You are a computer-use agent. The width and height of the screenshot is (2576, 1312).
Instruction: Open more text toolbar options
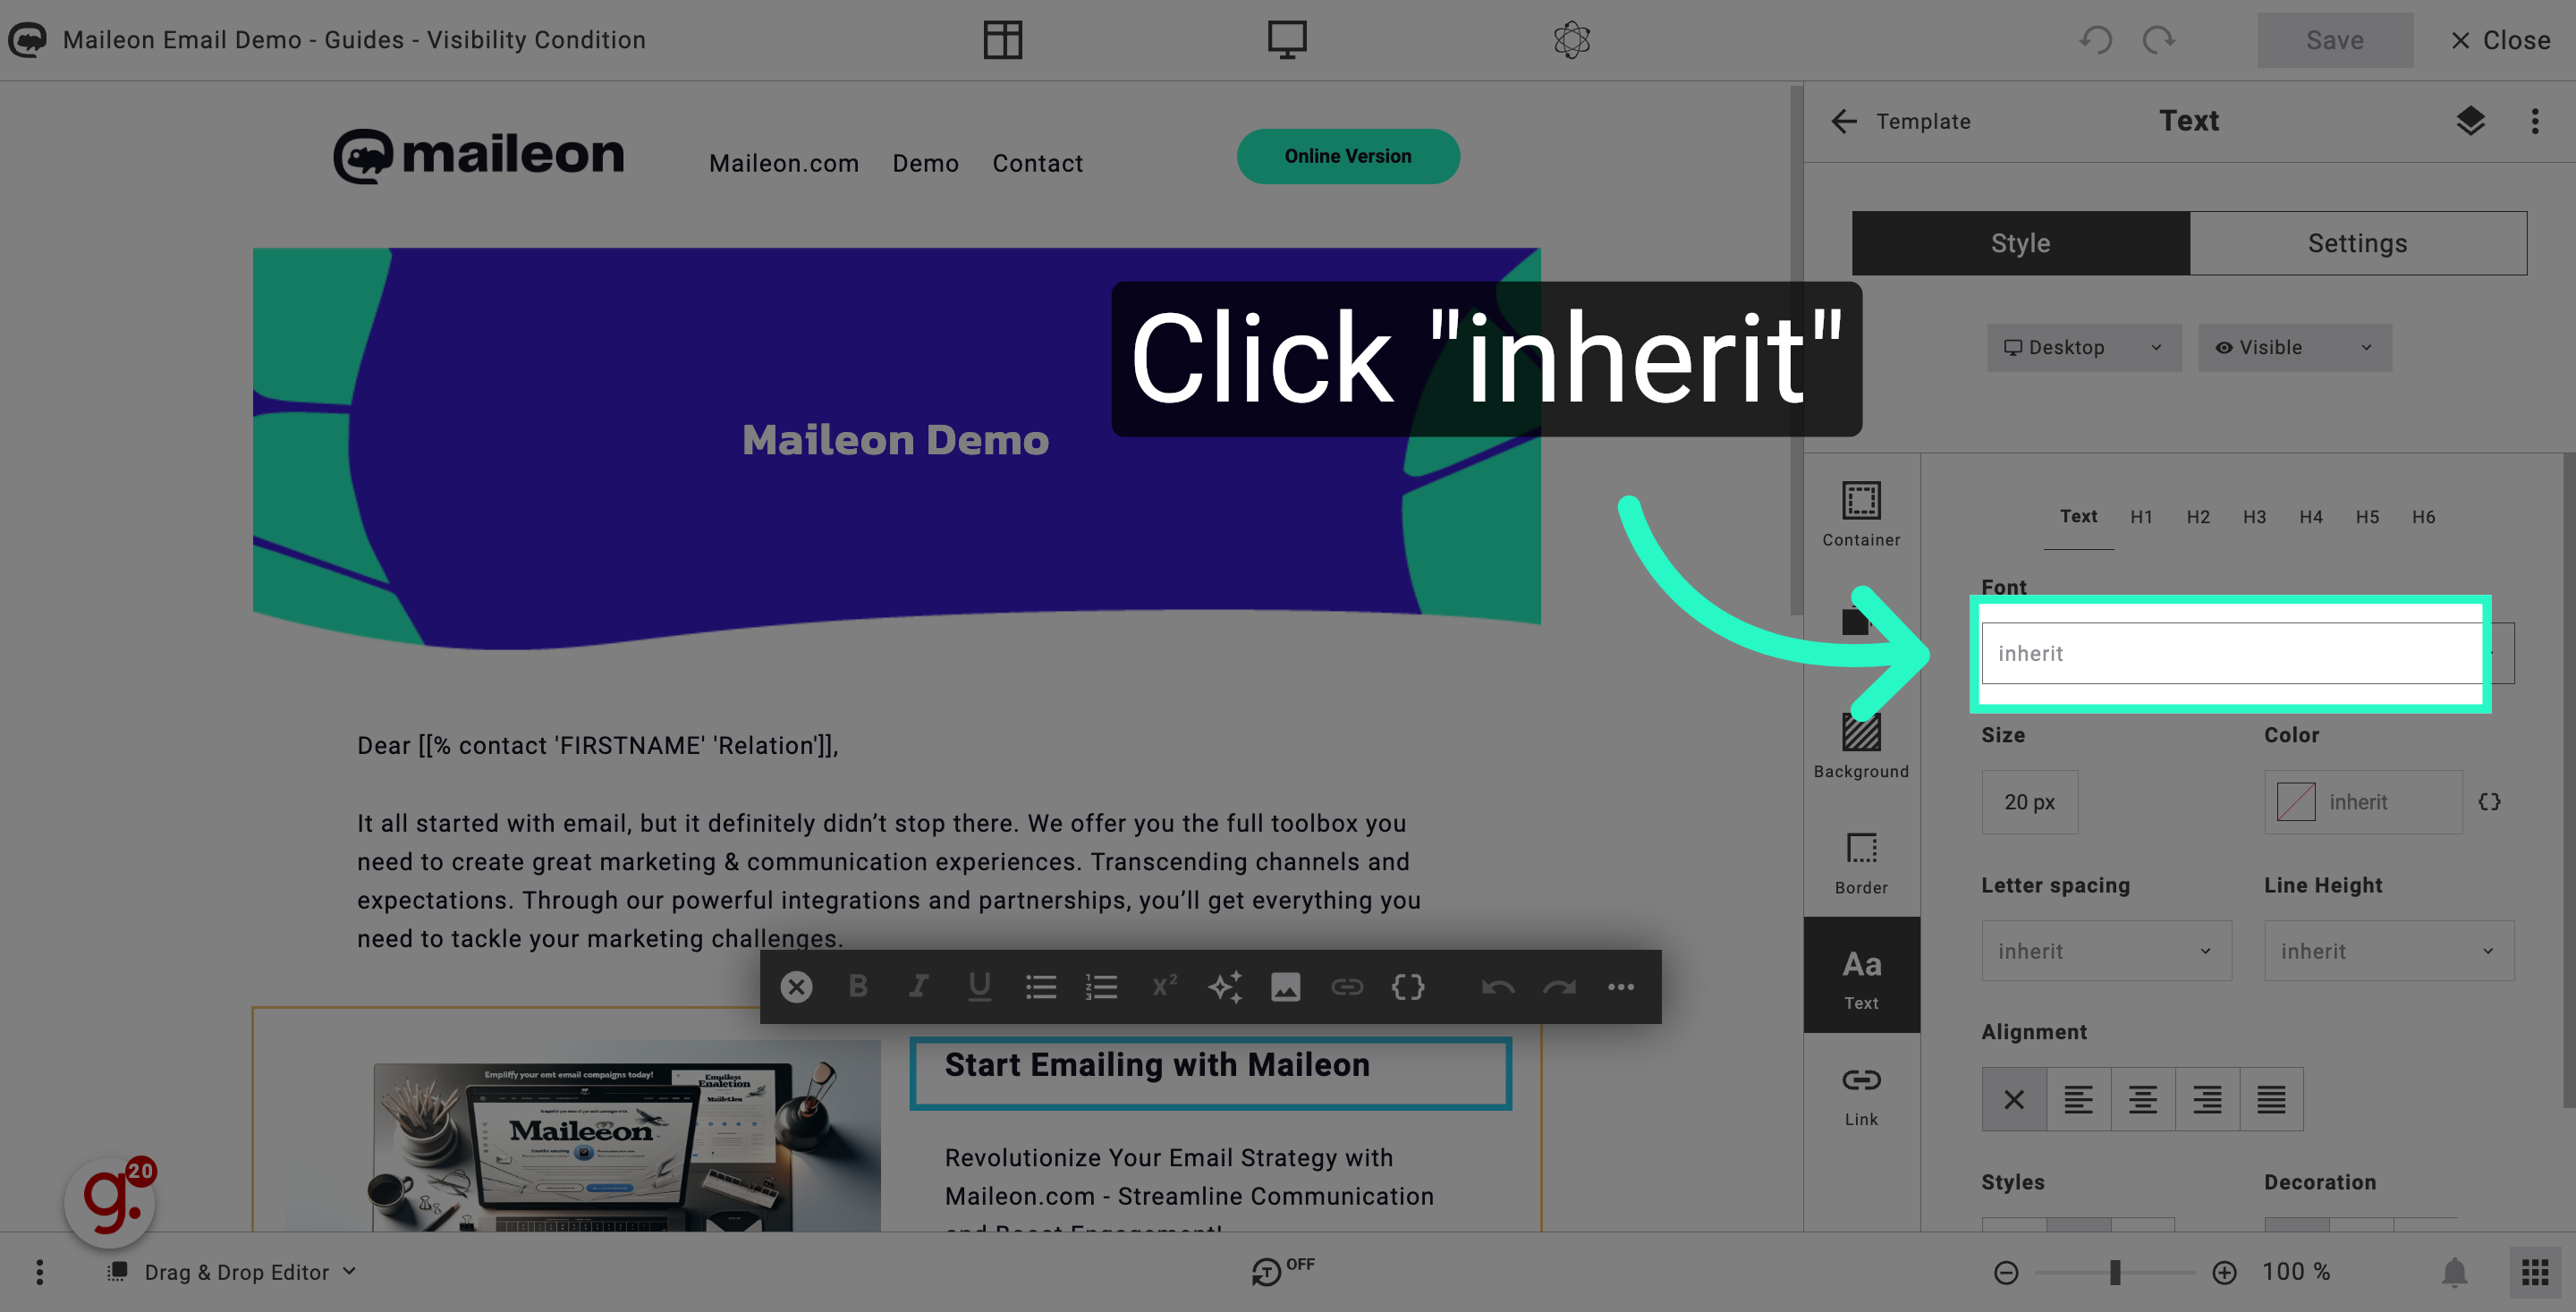click(1621, 987)
